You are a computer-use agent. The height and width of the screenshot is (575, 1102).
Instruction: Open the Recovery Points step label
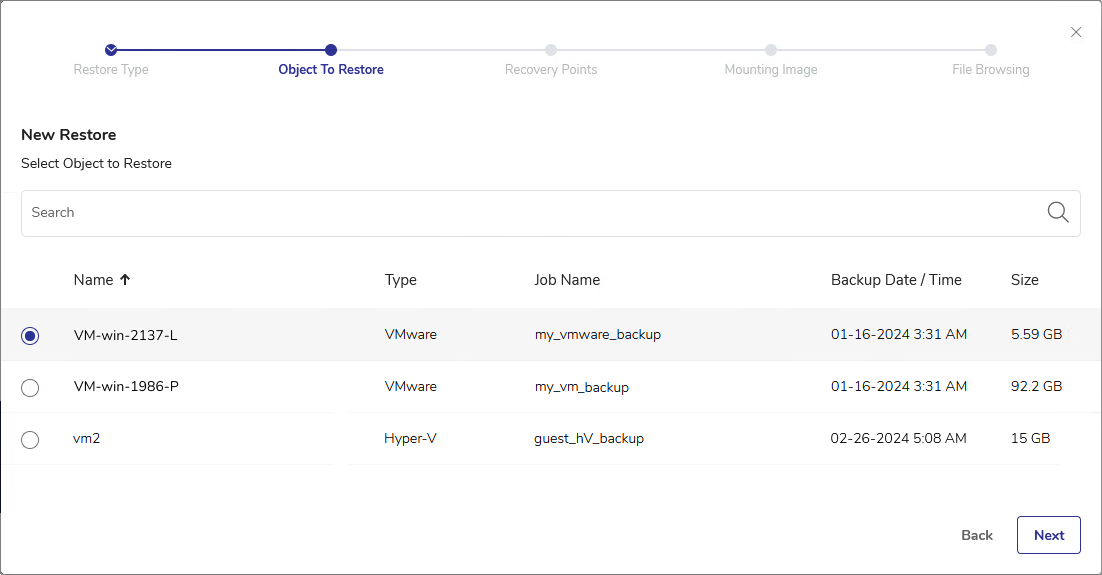coord(551,70)
